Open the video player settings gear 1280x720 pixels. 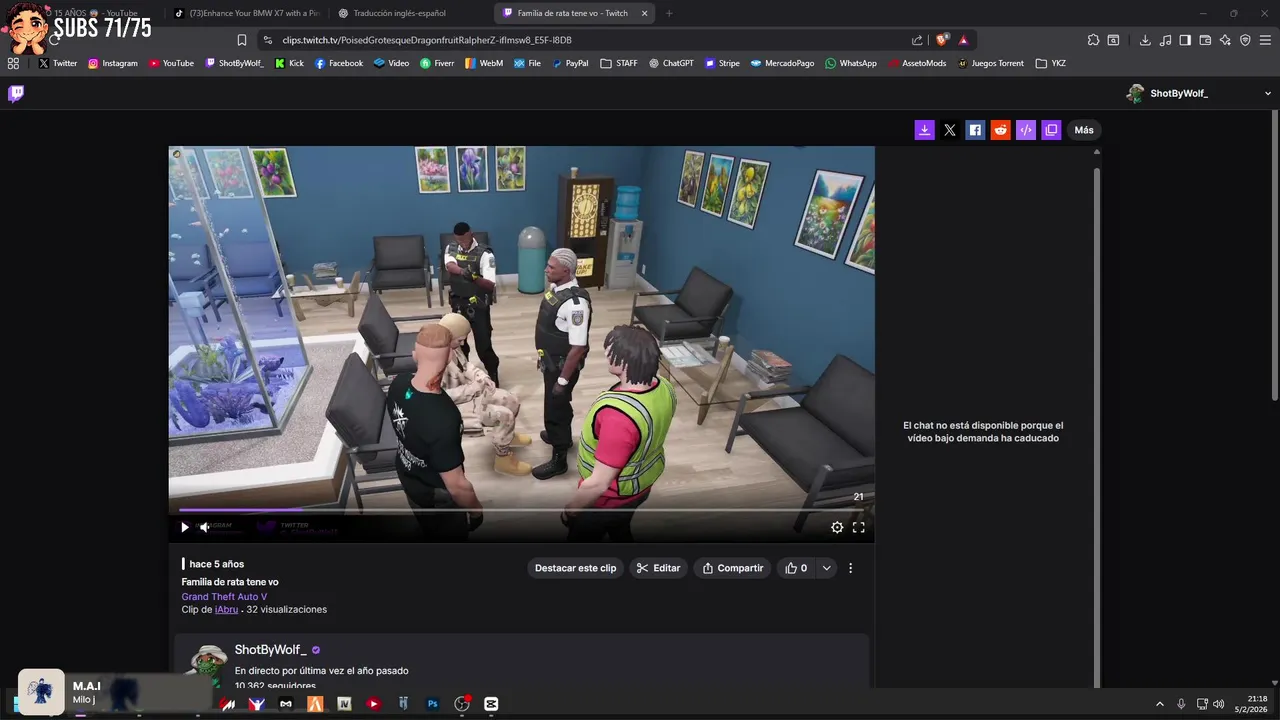point(837,527)
